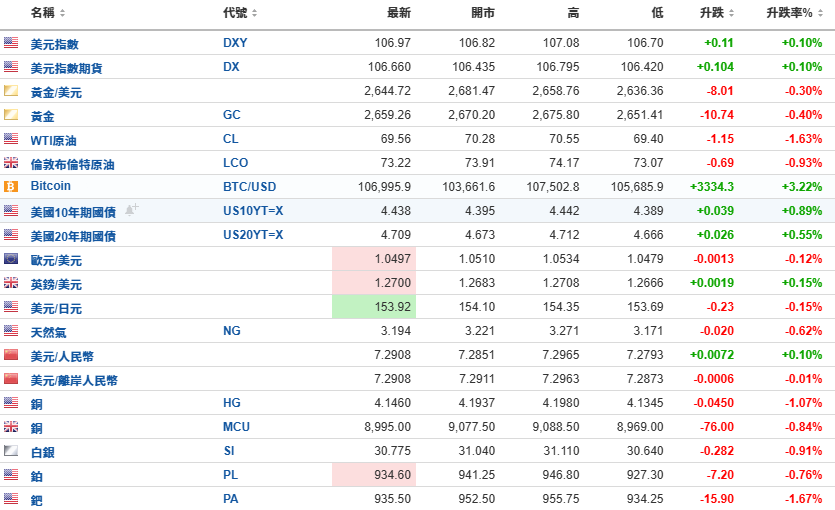Viewport: 835px width, 510px height.
Task: Open the BTC/USD symbol link
Action: click(x=249, y=187)
